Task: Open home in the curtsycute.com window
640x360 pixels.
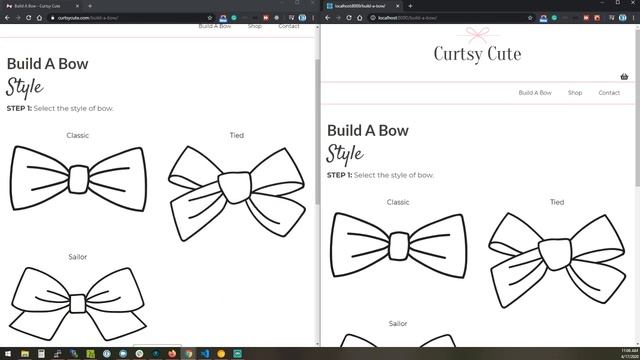Action: point(39,18)
